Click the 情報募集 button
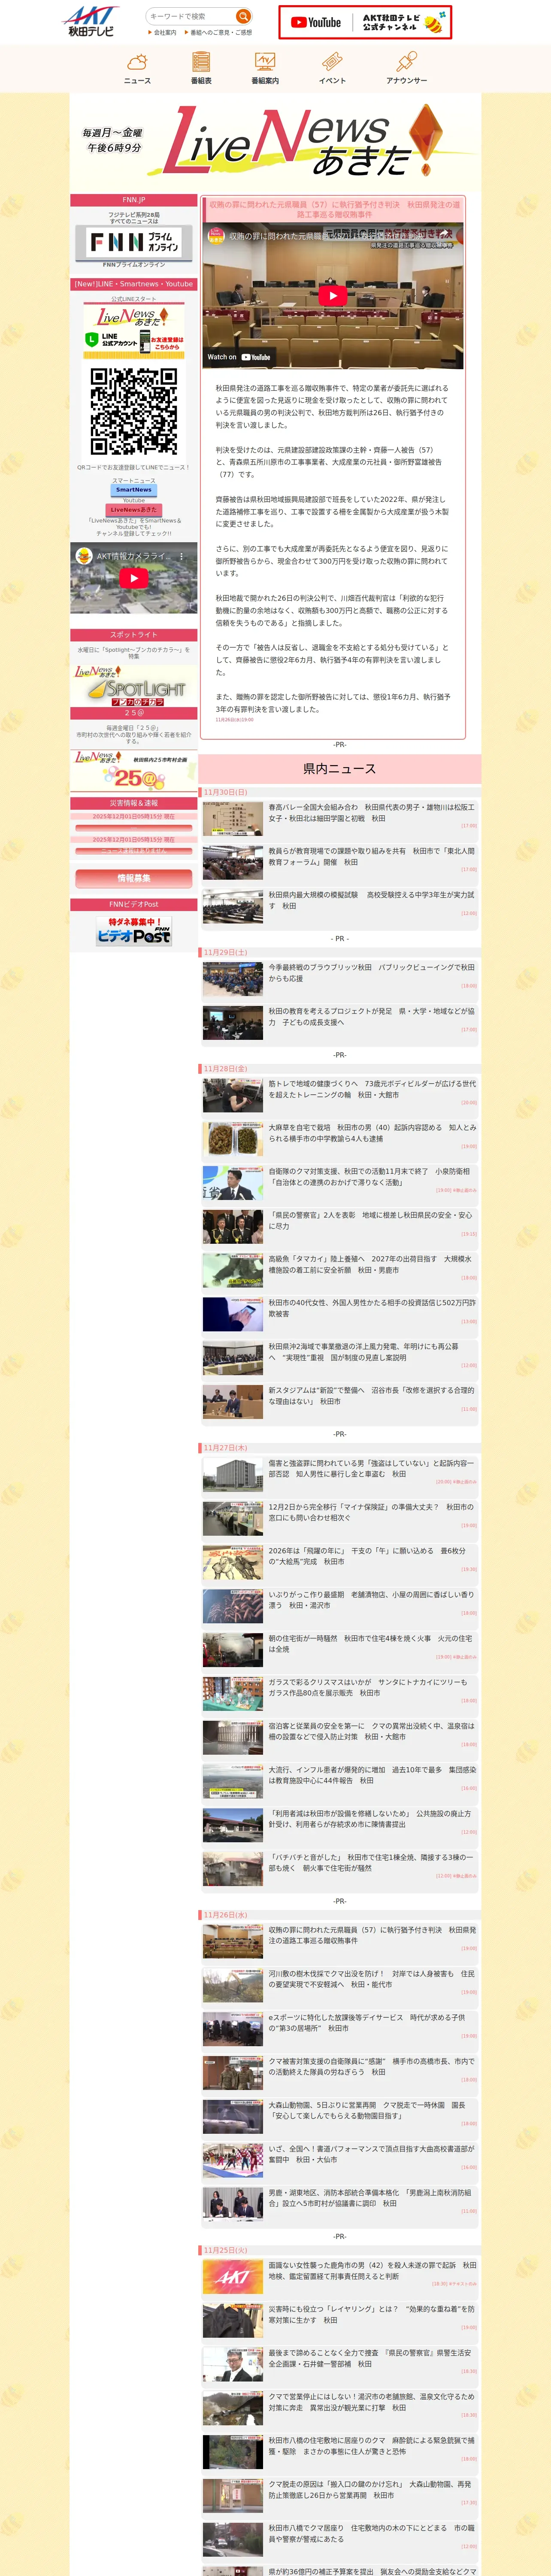This screenshot has width=551, height=2576. [134, 878]
